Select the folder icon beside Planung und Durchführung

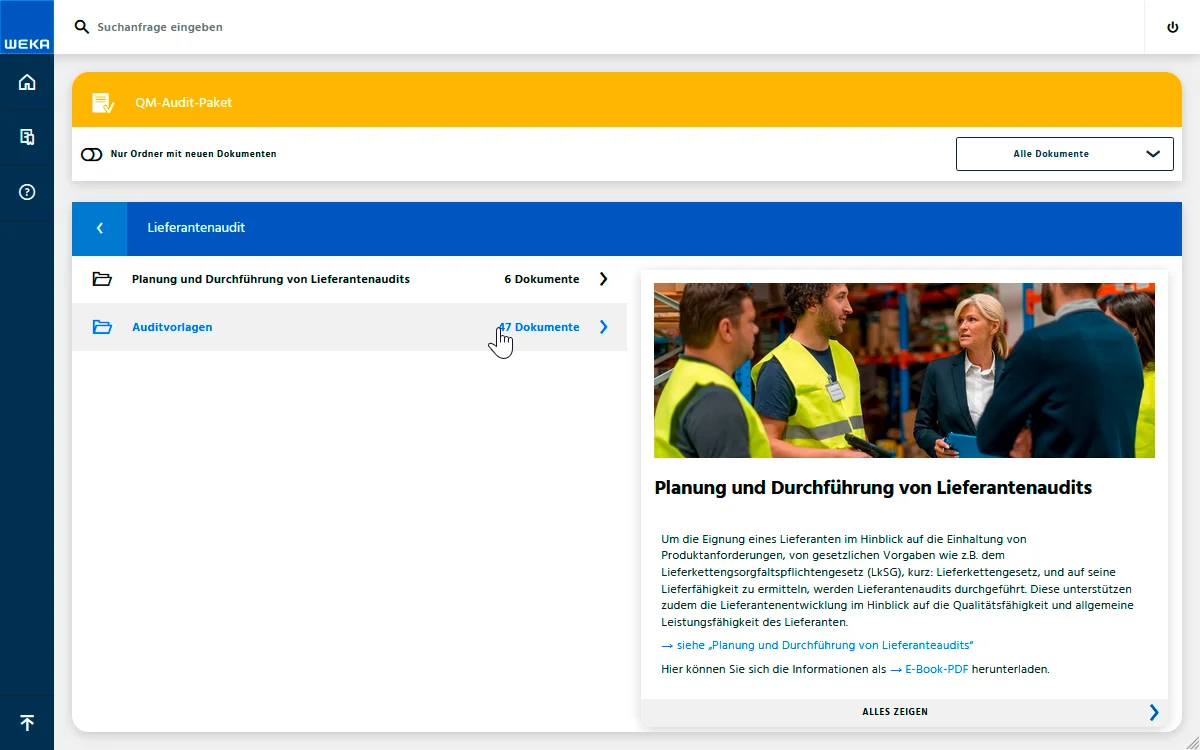point(102,279)
